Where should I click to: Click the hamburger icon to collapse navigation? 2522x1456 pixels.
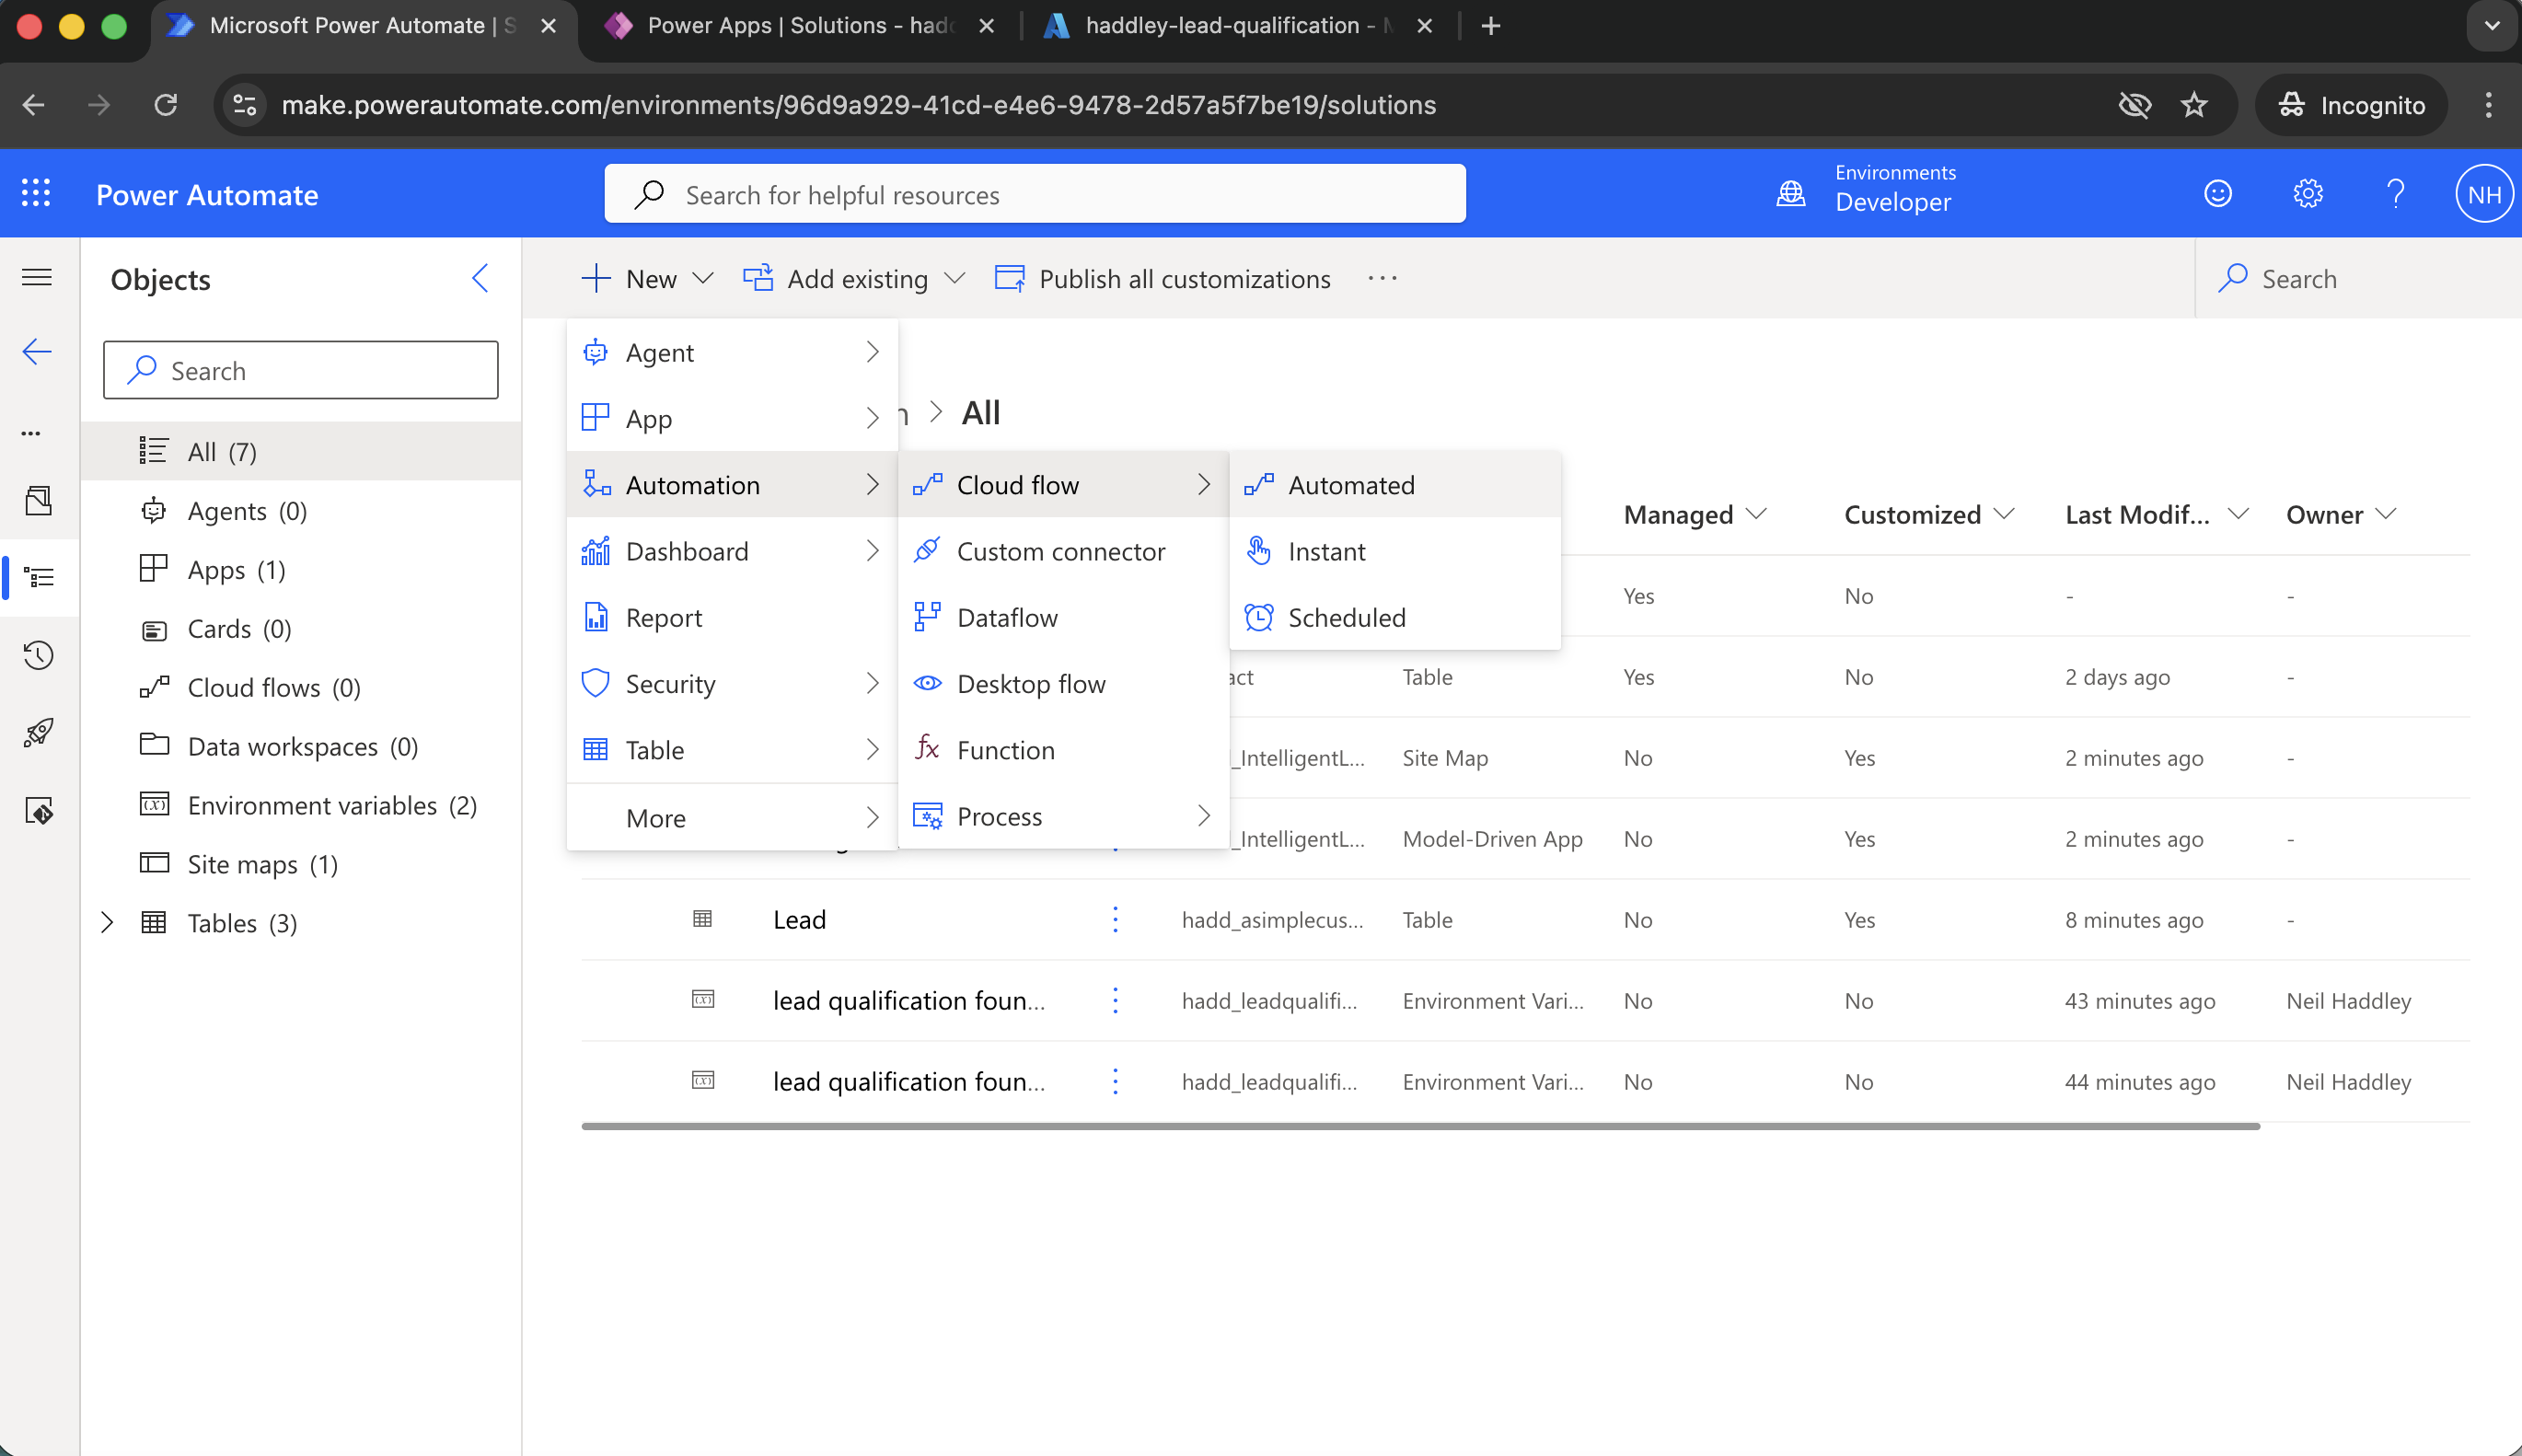37,277
